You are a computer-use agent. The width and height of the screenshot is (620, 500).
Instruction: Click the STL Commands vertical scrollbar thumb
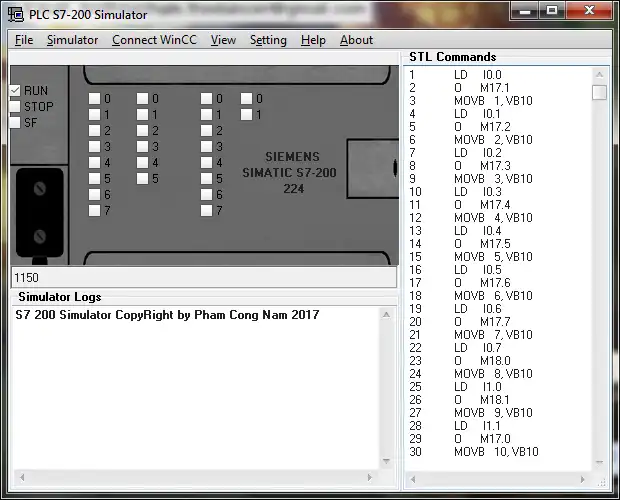(599, 92)
